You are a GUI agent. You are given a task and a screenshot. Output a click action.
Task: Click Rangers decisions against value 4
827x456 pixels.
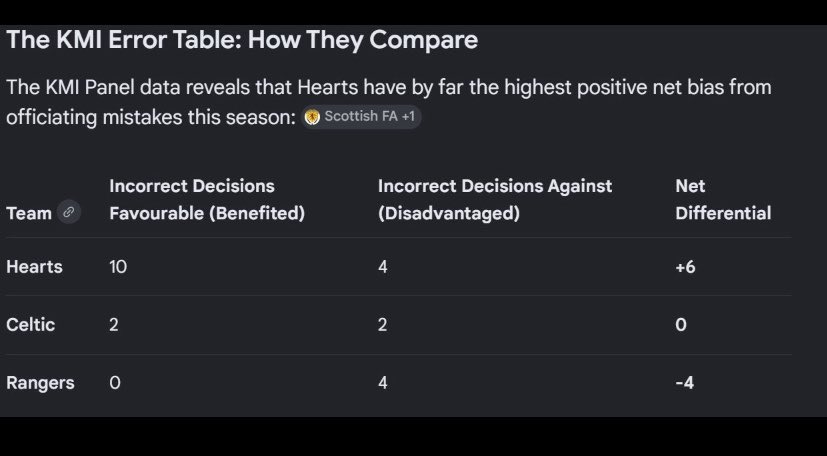(383, 383)
